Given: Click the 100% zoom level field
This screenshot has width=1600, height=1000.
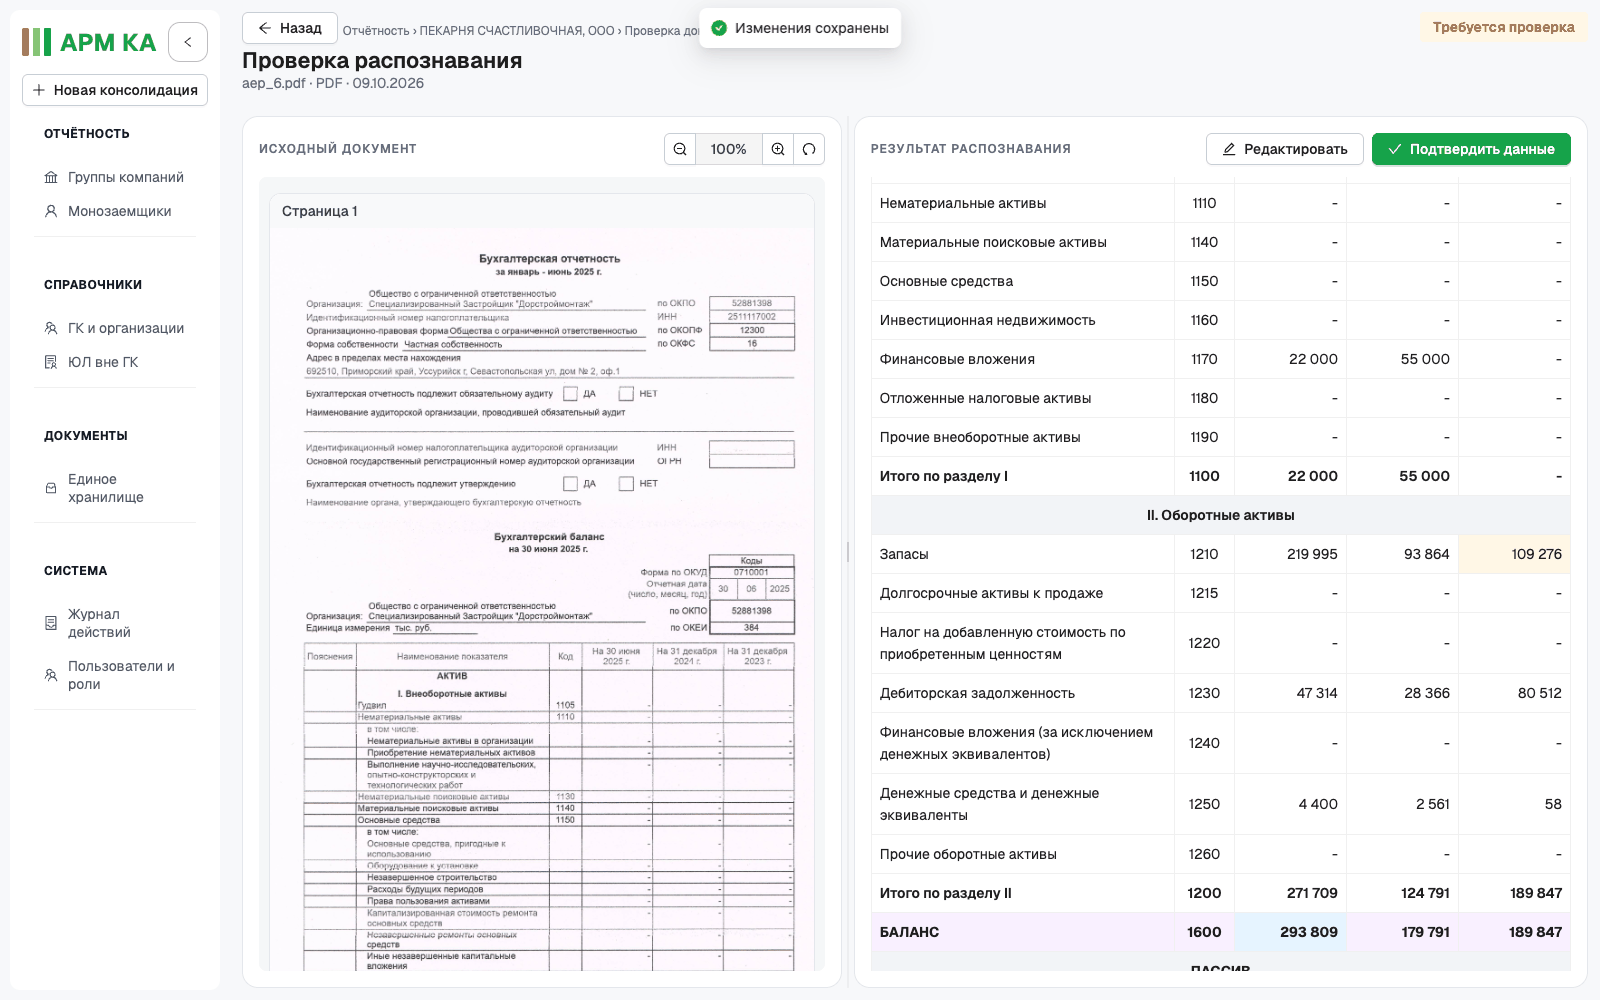Looking at the screenshot, I should 729,149.
